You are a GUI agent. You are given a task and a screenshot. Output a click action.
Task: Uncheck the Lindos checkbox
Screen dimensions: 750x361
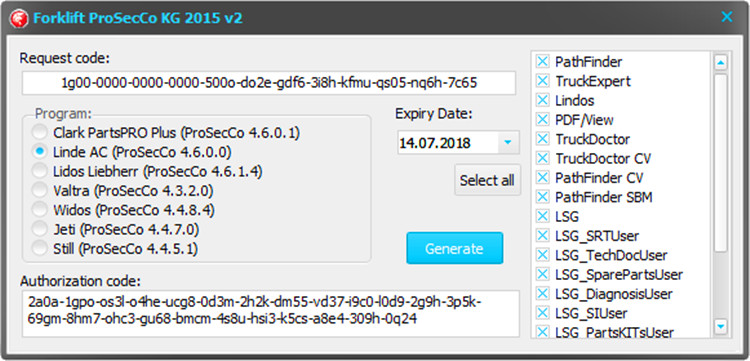click(542, 100)
